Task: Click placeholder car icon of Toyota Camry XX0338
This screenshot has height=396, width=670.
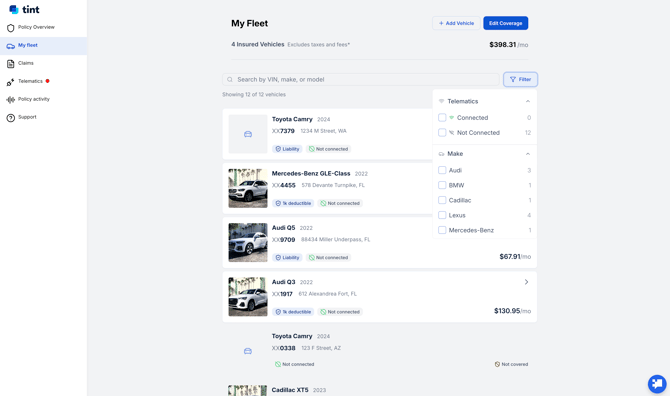Action: pyautogui.click(x=248, y=351)
